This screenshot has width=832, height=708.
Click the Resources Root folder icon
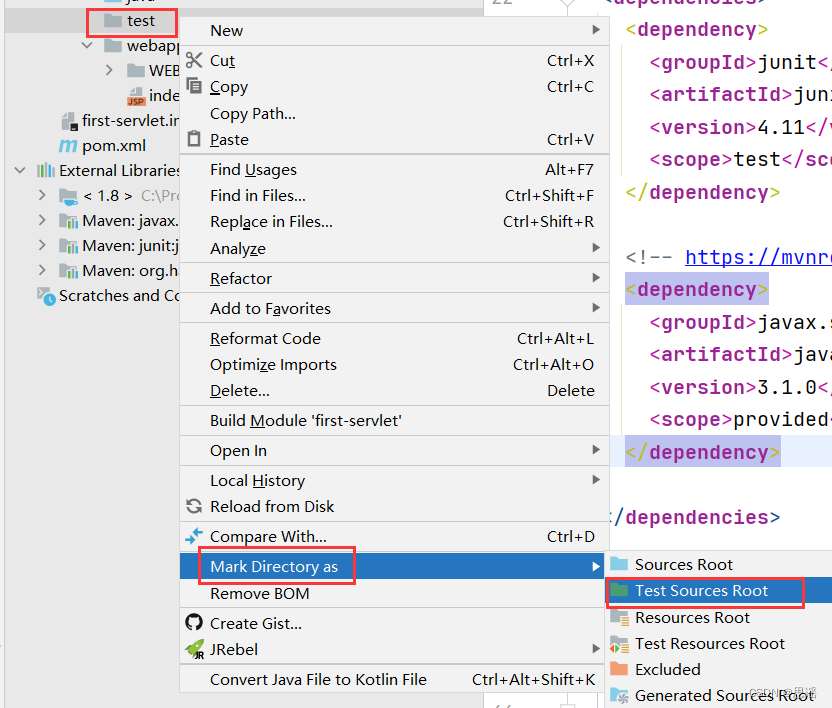tap(619, 617)
